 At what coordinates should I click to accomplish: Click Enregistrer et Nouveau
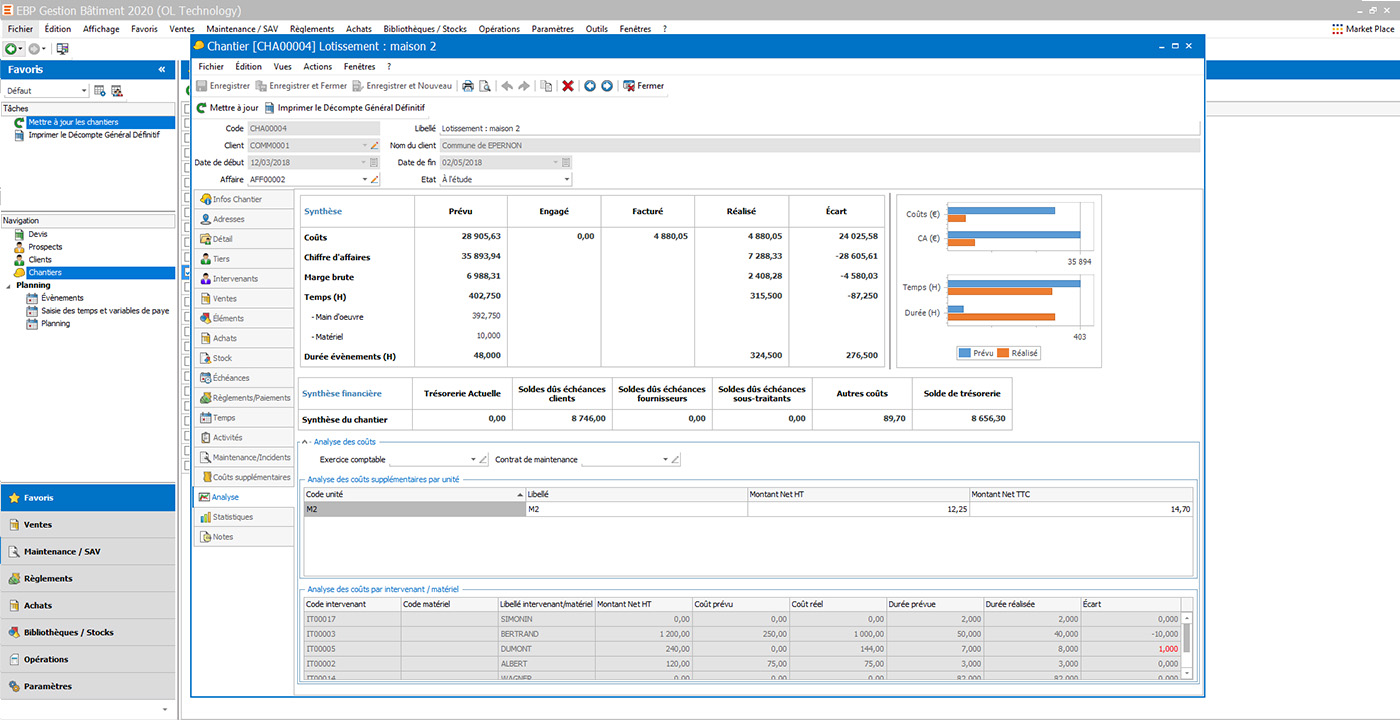tap(402, 86)
